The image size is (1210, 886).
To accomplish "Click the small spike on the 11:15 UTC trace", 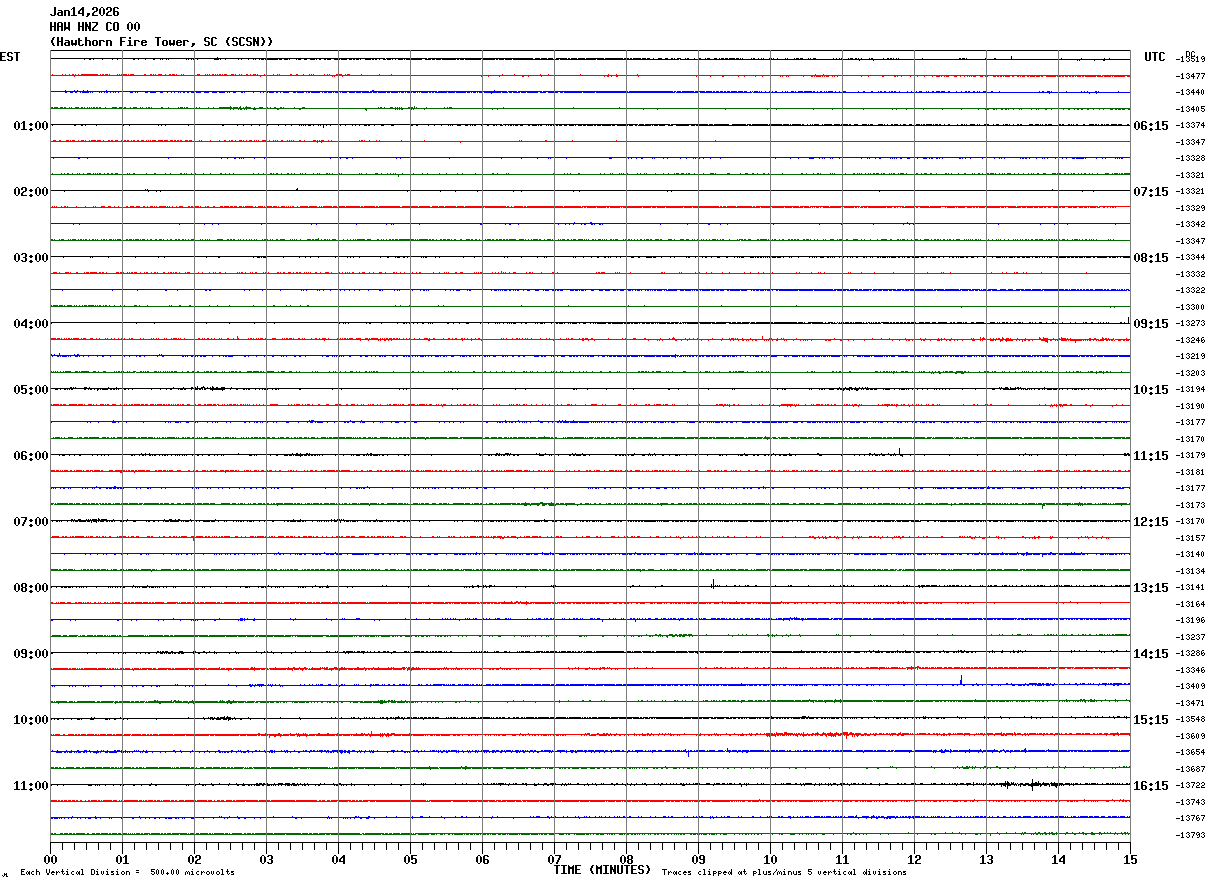I will (900, 452).
